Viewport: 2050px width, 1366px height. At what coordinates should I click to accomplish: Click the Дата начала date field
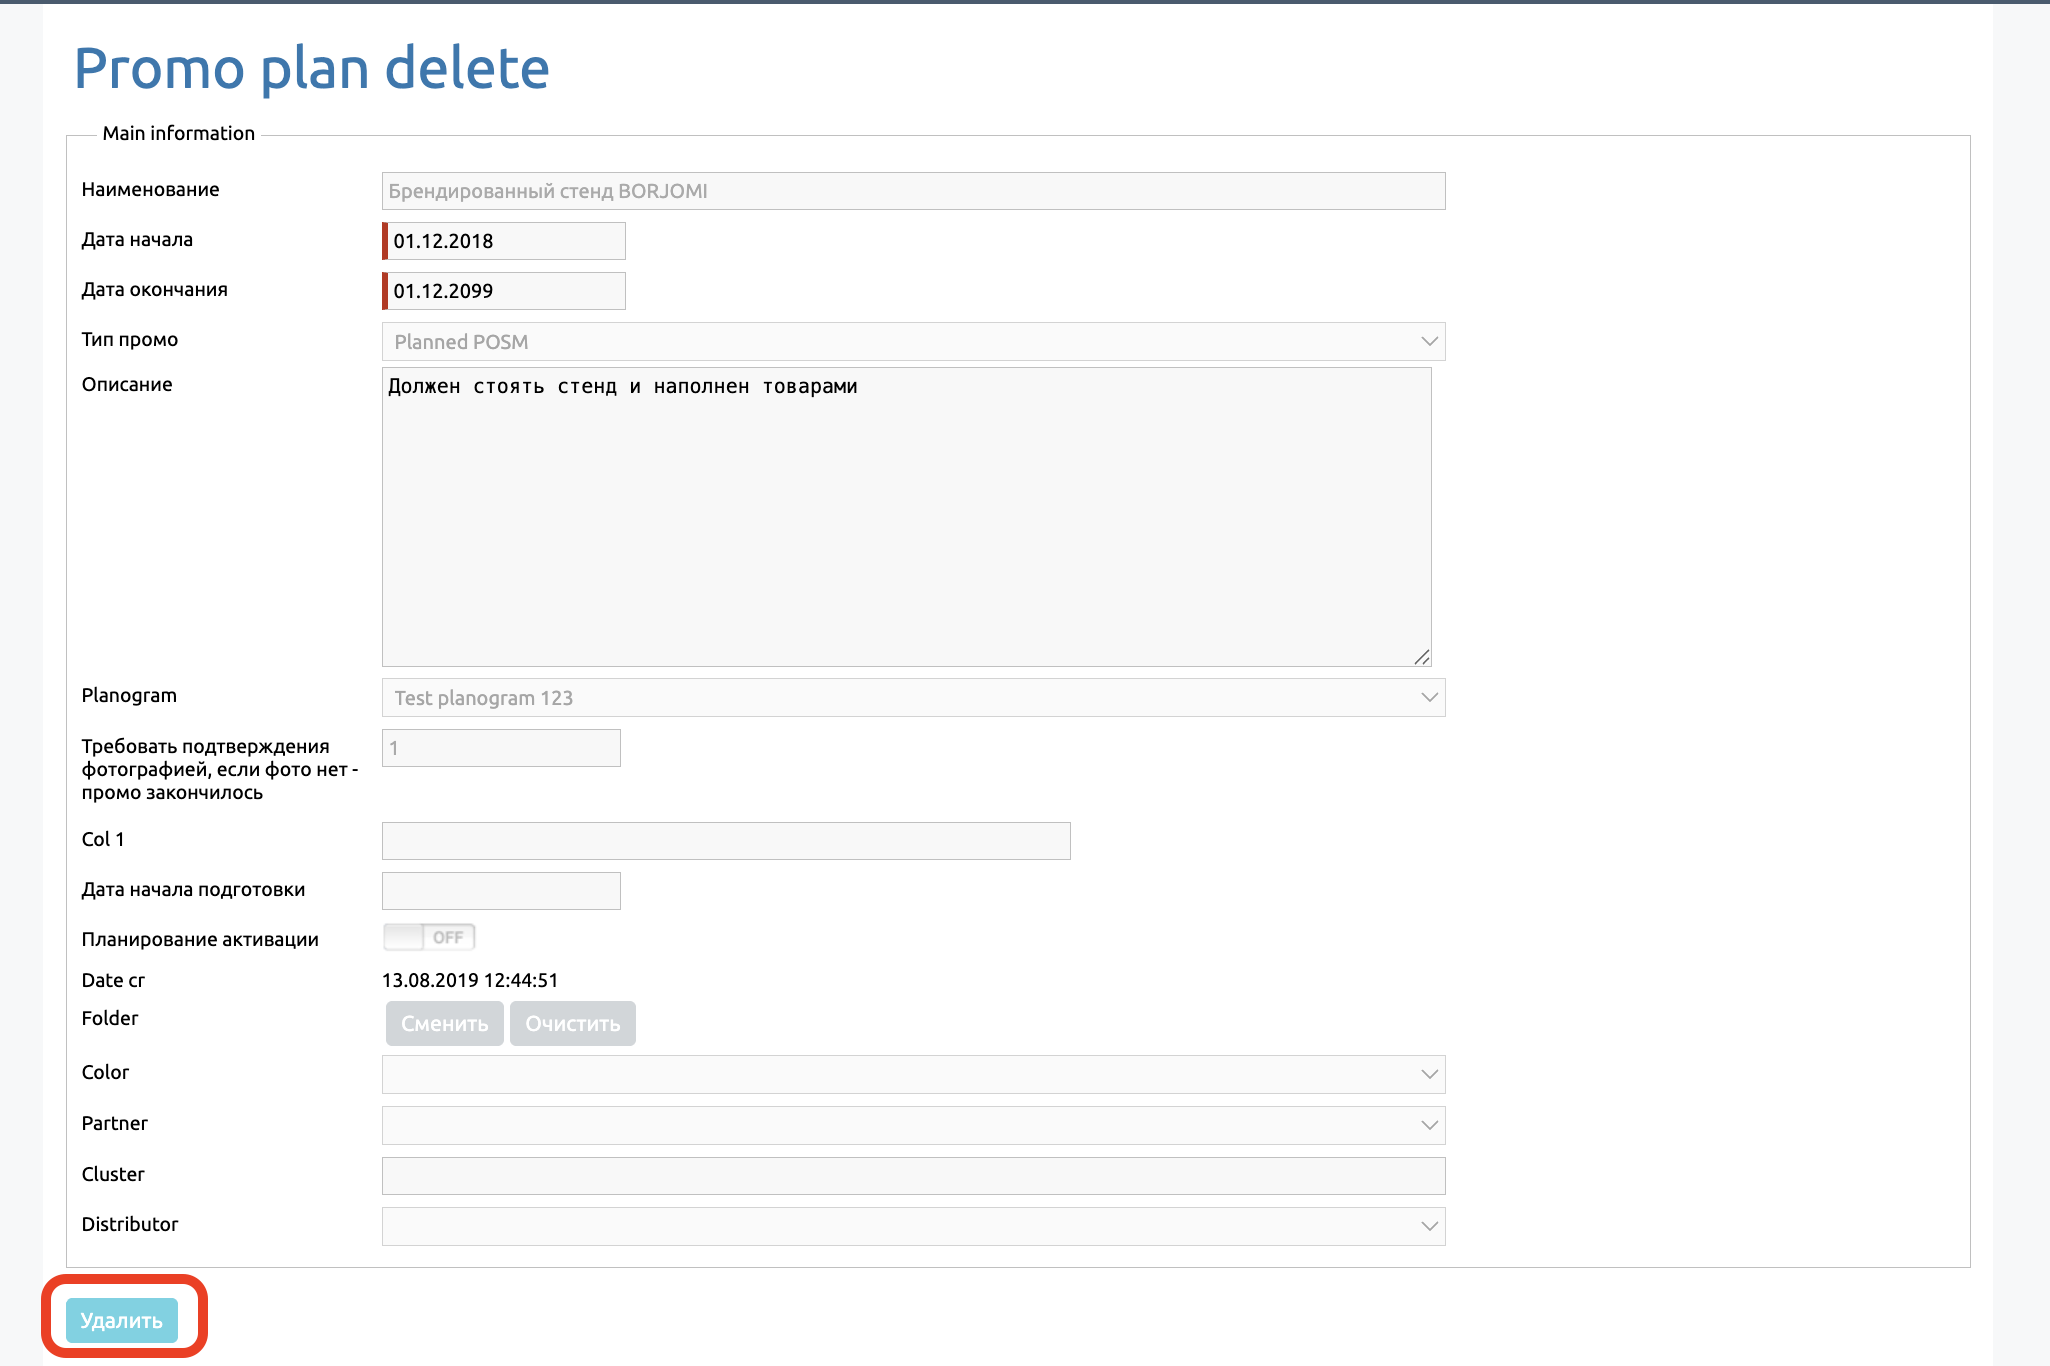505,241
